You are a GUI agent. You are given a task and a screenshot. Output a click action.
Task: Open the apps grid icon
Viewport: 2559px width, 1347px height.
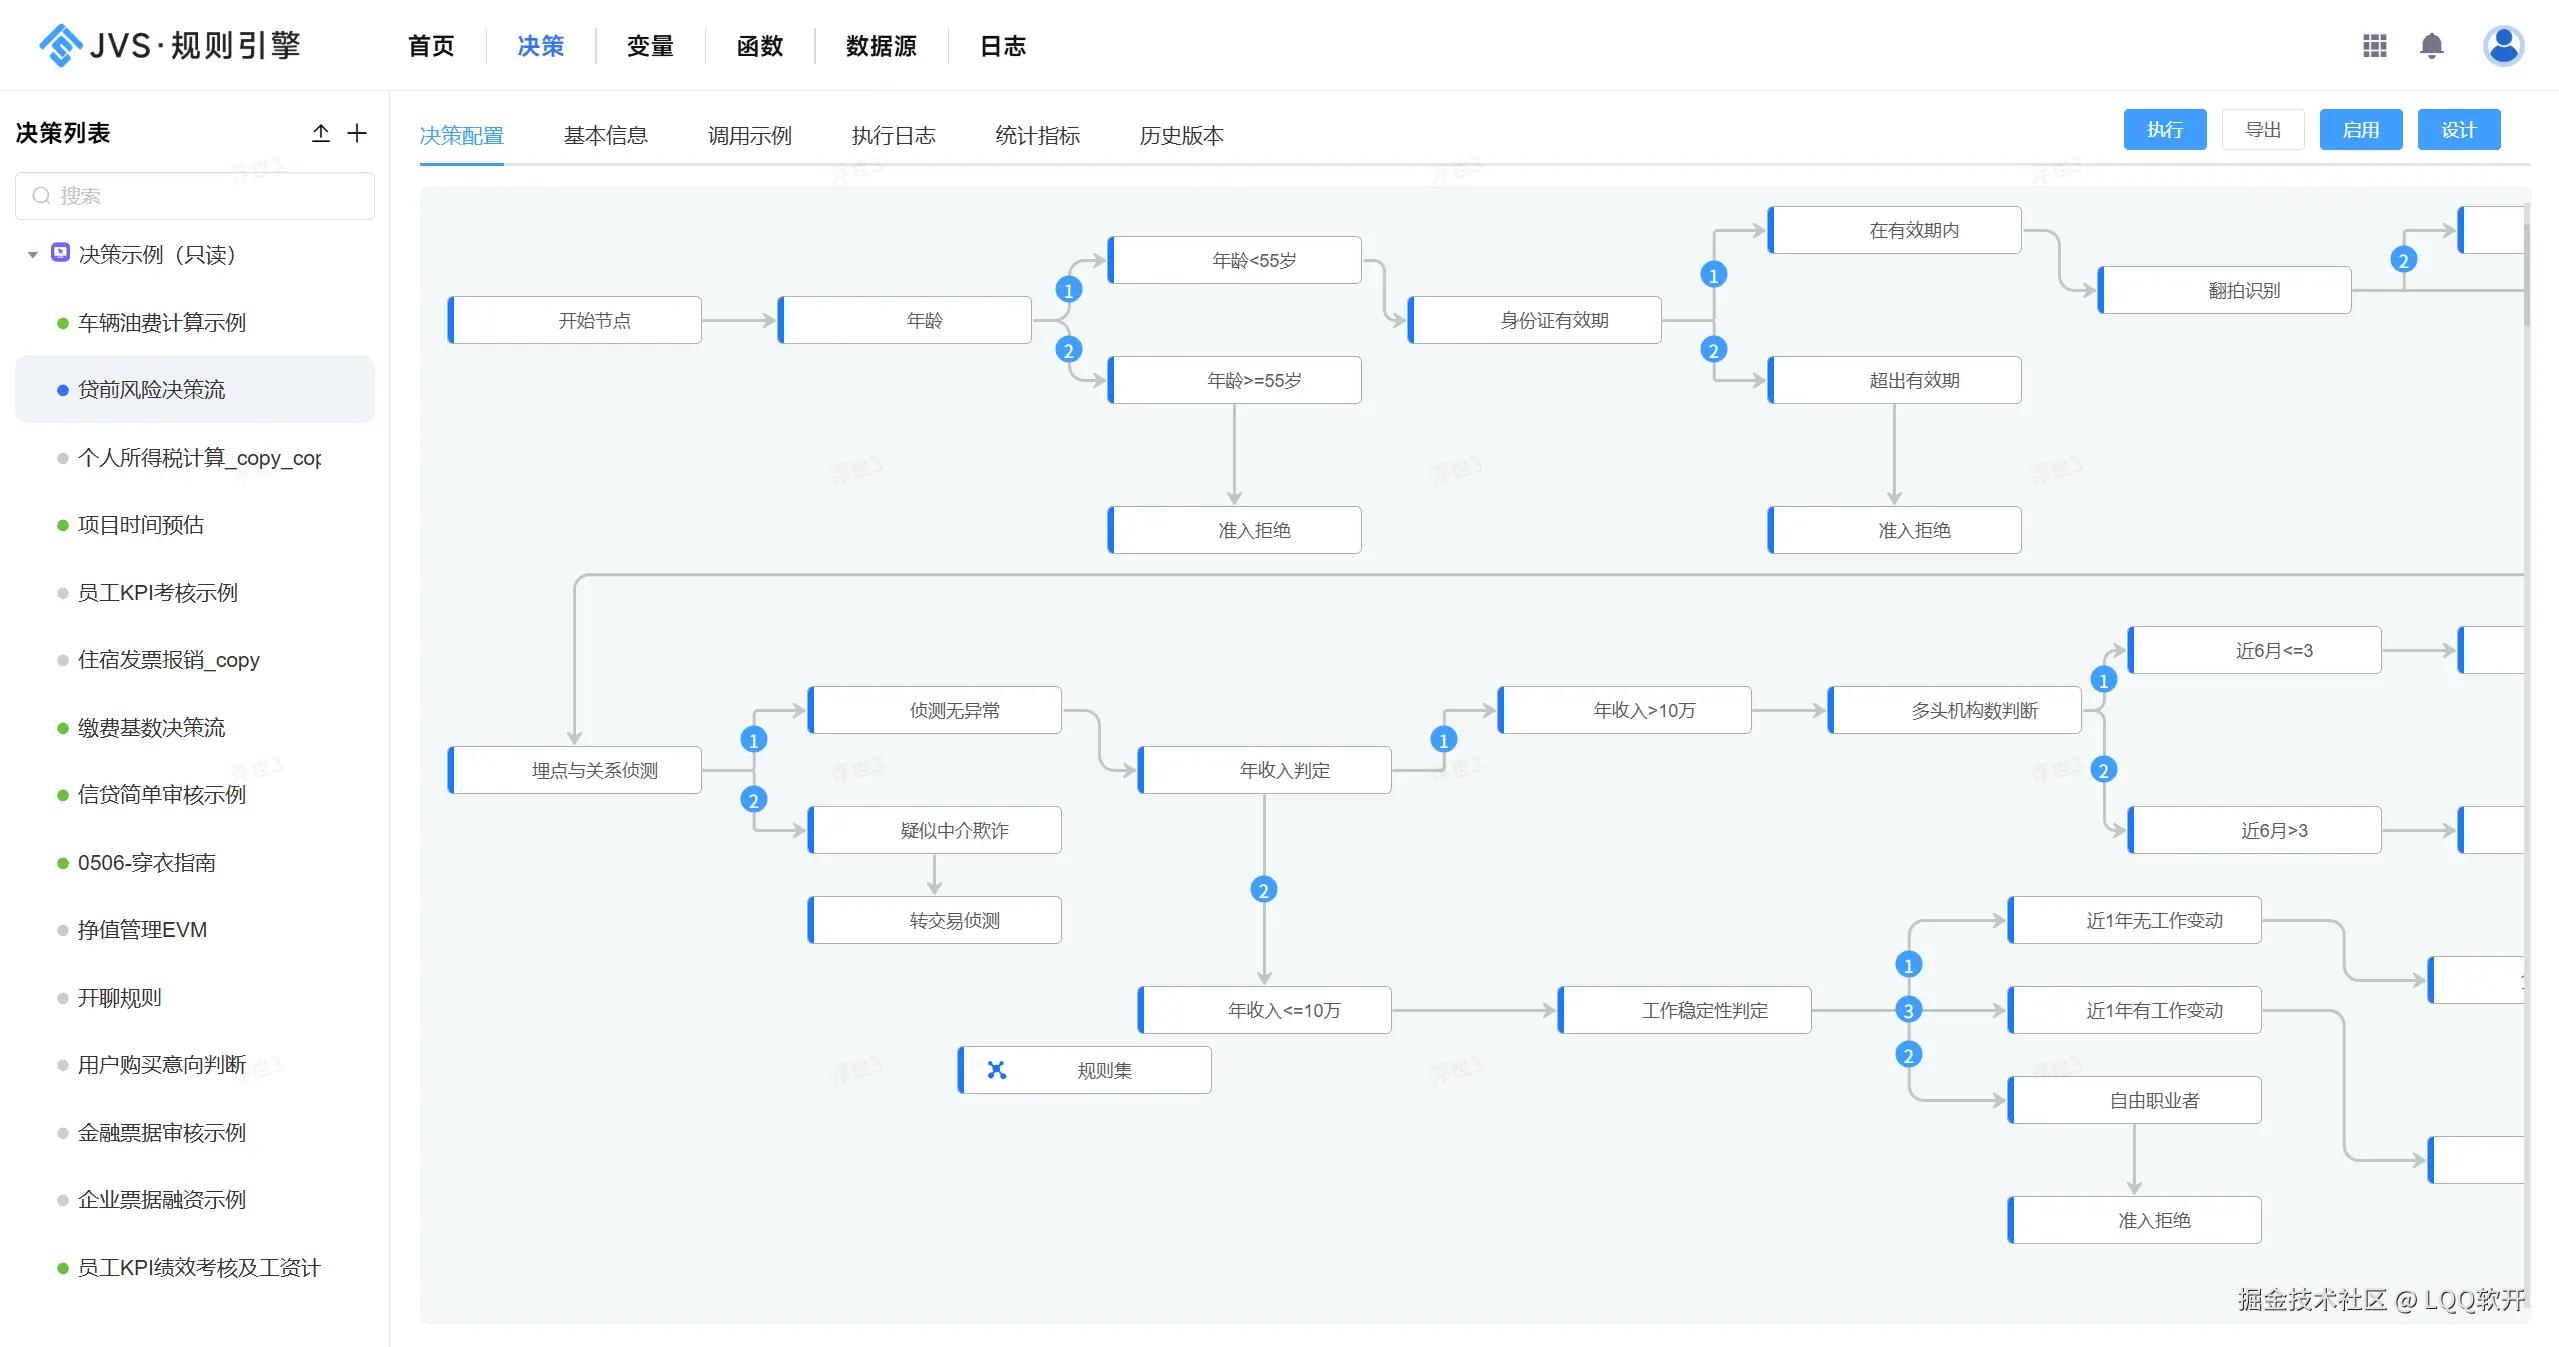(x=2374, y=46)
